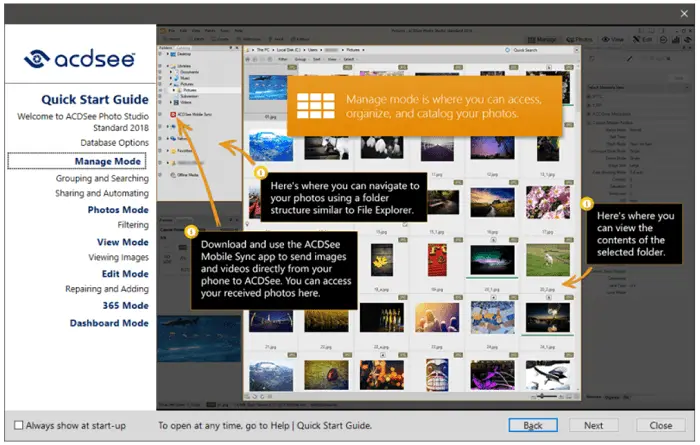The image size is (700, 445).
Task: Open the Welcome to ACDSee Photo Studio page
Action: coord(83,122)
